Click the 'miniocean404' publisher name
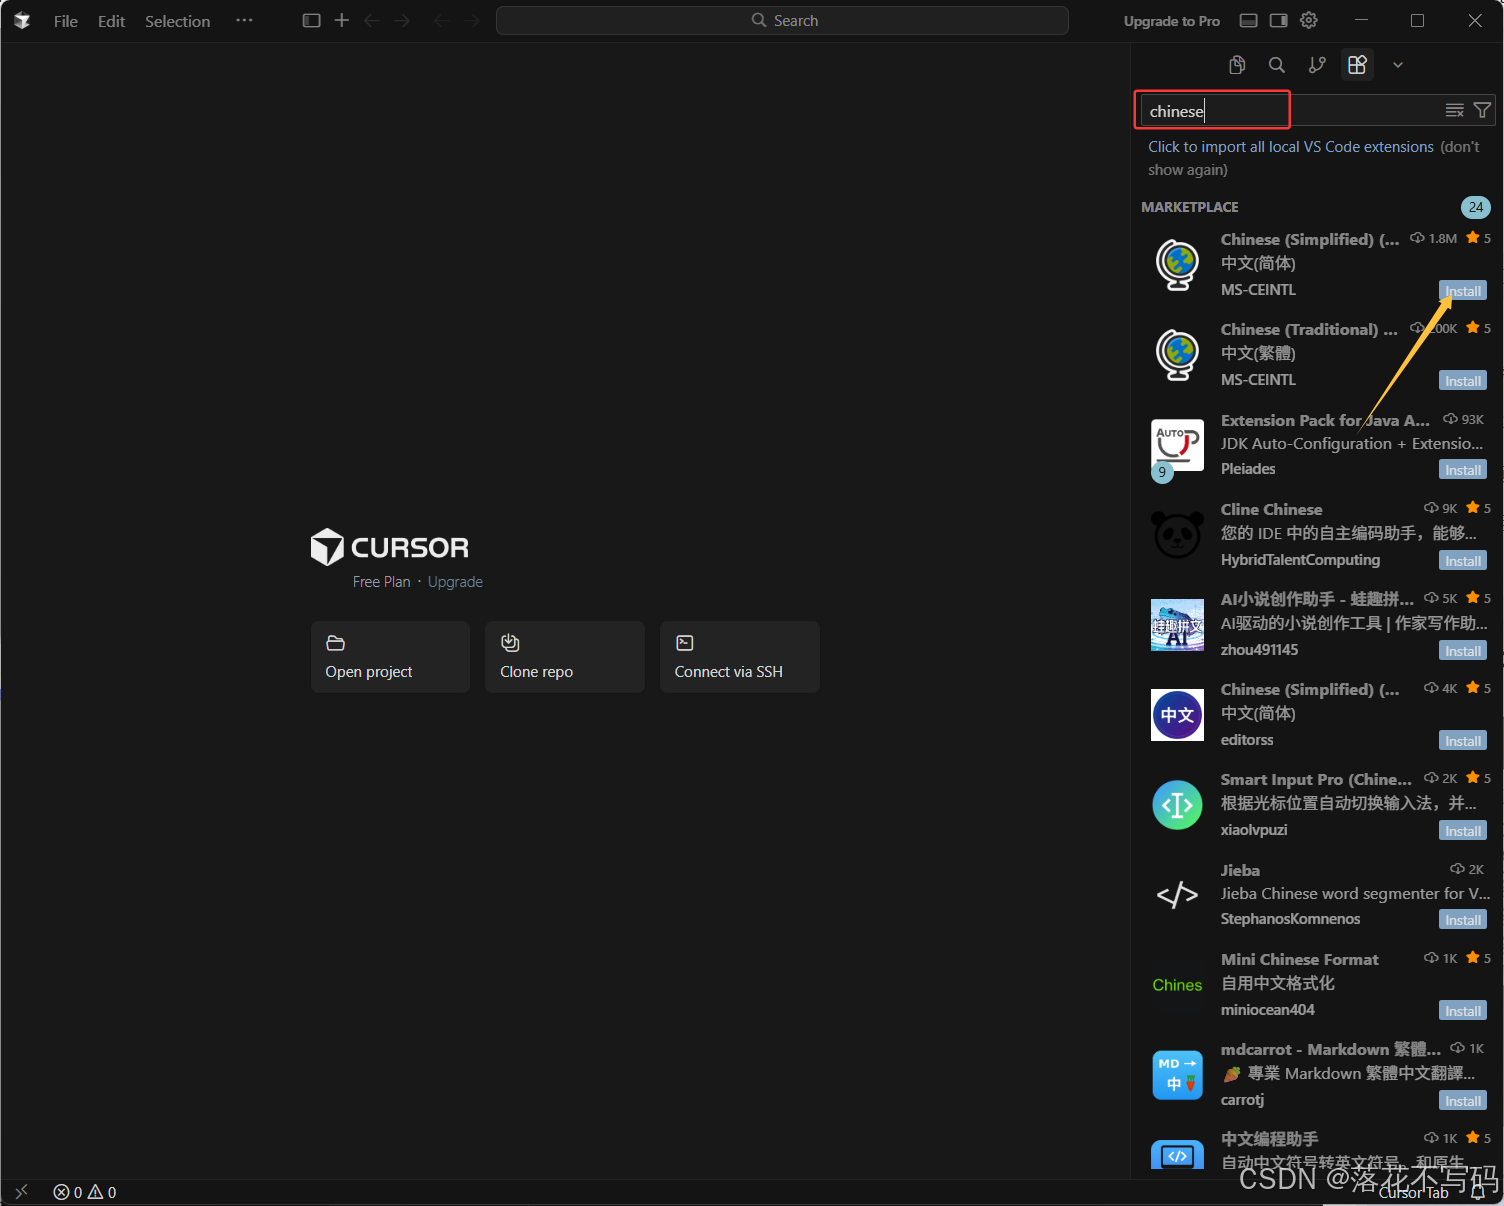Screen dimensions: 1504x1206 [x=1267, y=1010]
